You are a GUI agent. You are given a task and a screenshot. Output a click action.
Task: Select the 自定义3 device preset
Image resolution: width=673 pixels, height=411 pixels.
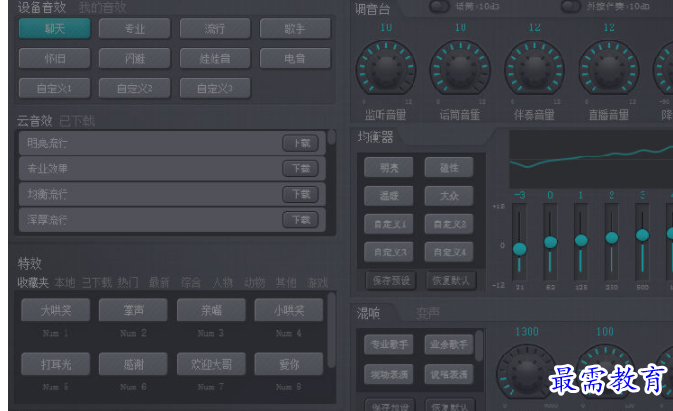click(x=215, y=88)
